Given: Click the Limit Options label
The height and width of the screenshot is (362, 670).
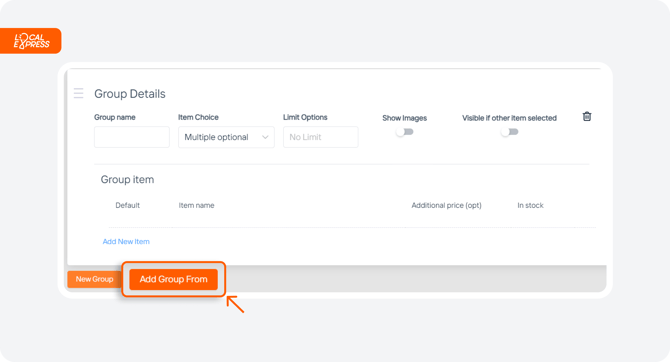Looking at the screenshot, I should [x=305, y=117].
